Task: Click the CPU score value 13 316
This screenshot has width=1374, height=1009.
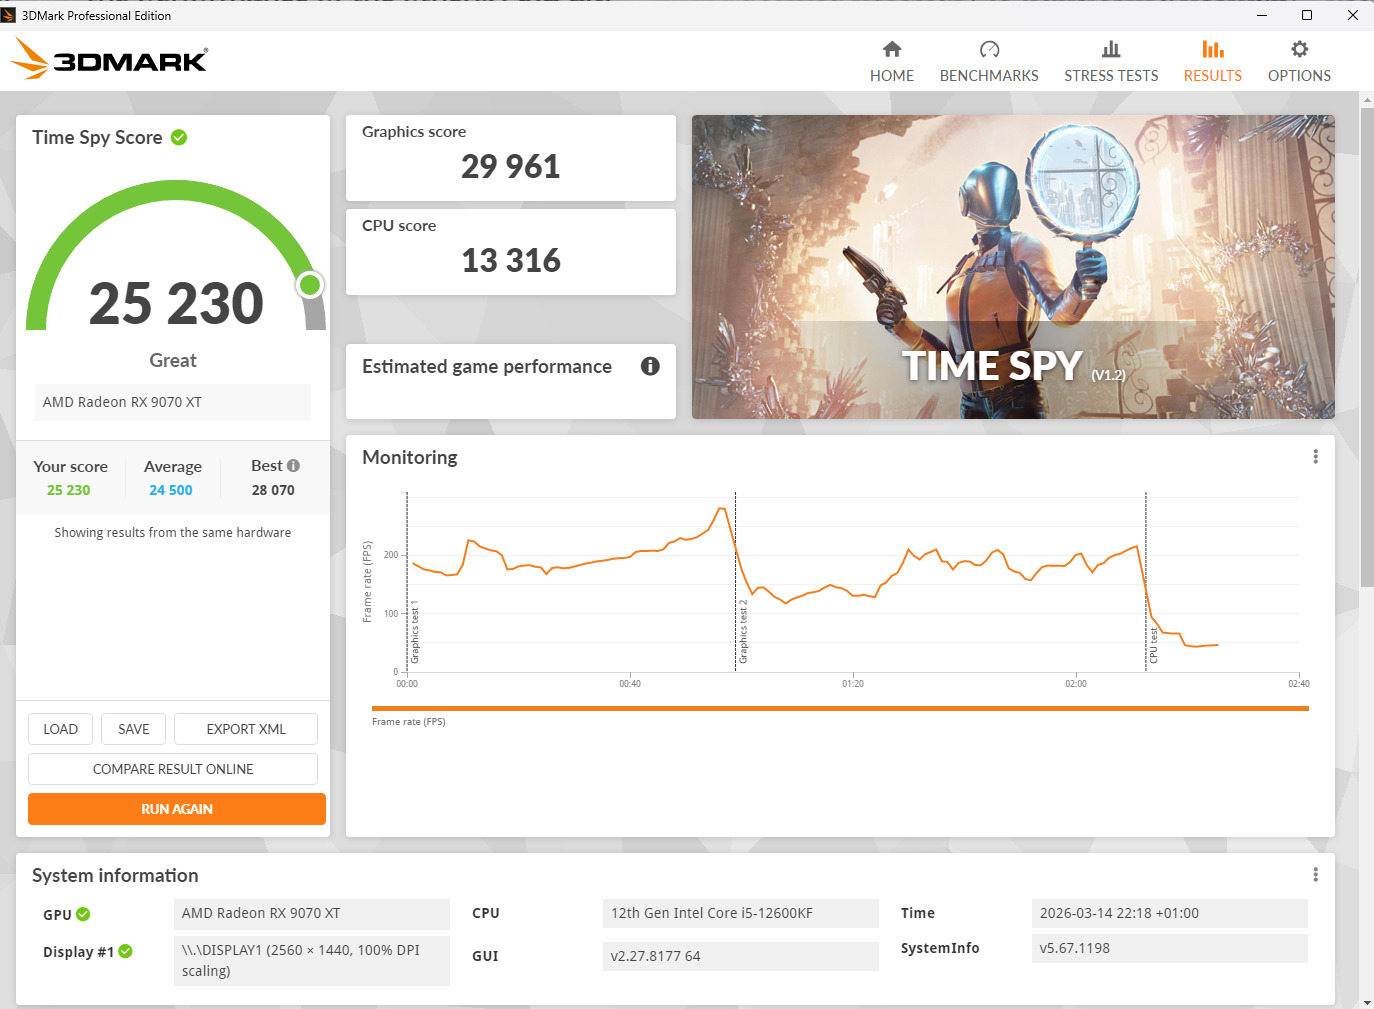Action: tap(511, 260)
